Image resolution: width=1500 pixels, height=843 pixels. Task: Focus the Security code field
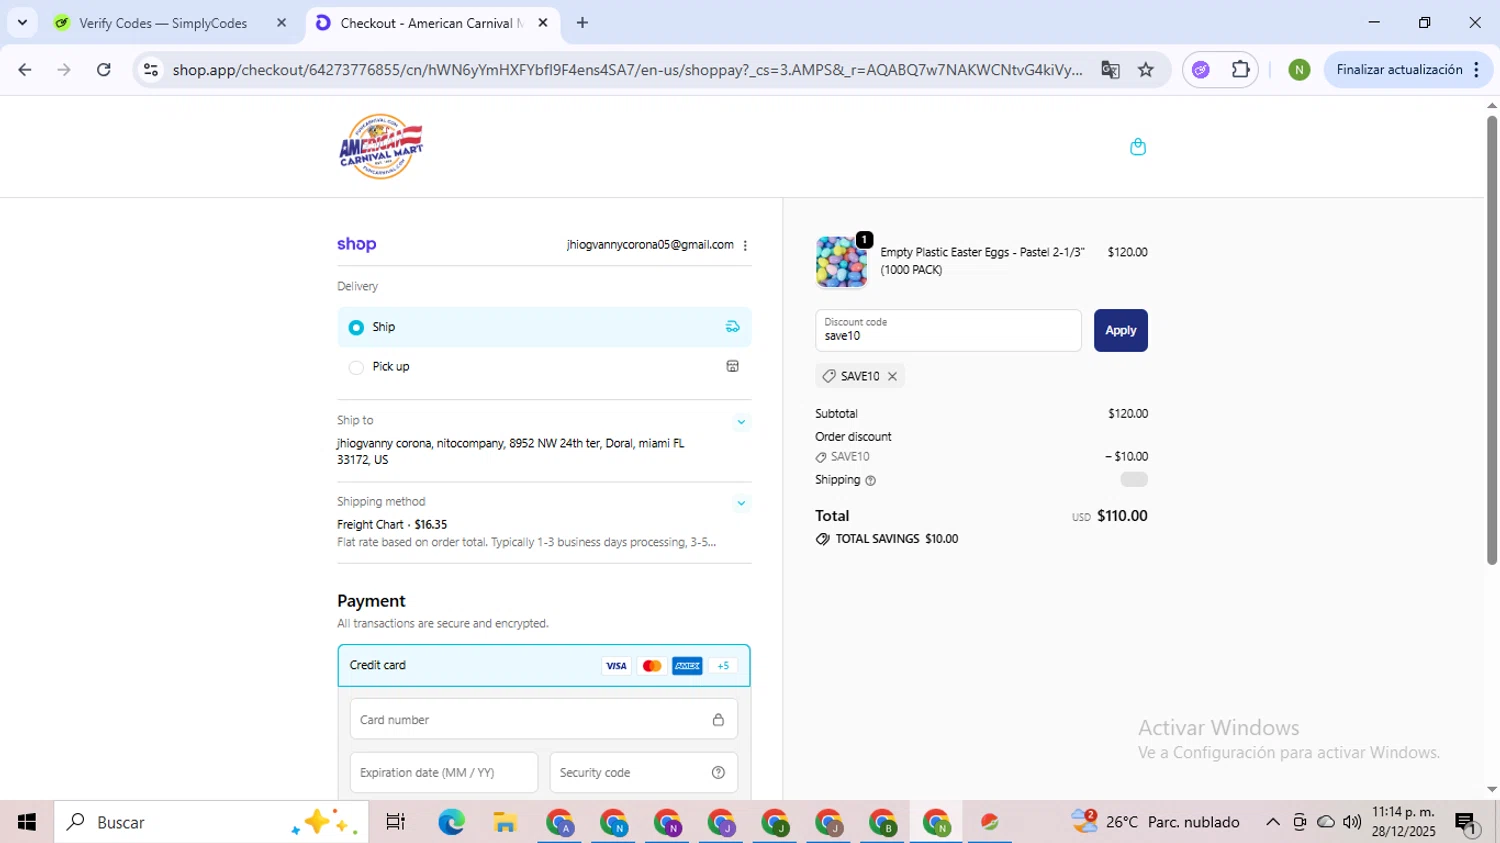(644, 772)
